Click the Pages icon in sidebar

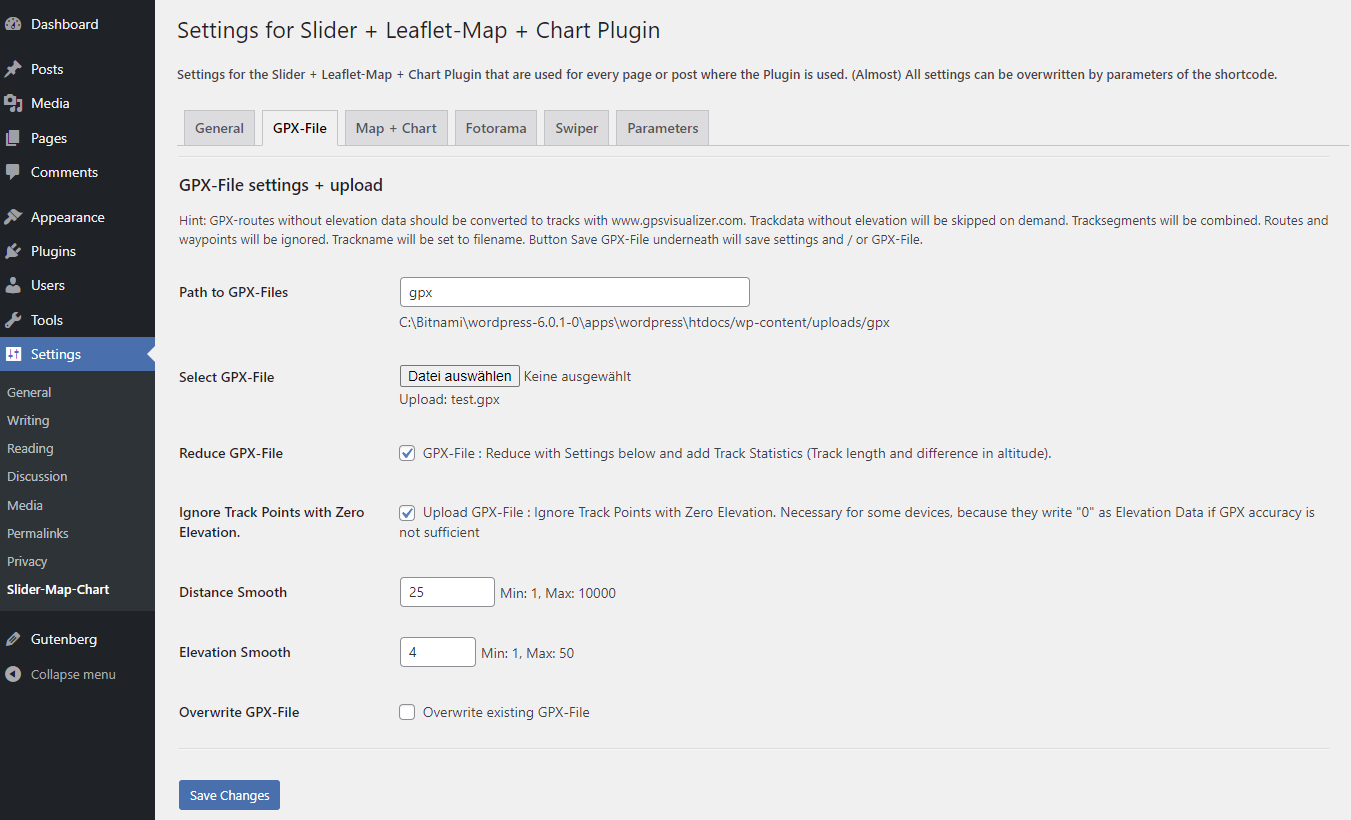[13, 138]
